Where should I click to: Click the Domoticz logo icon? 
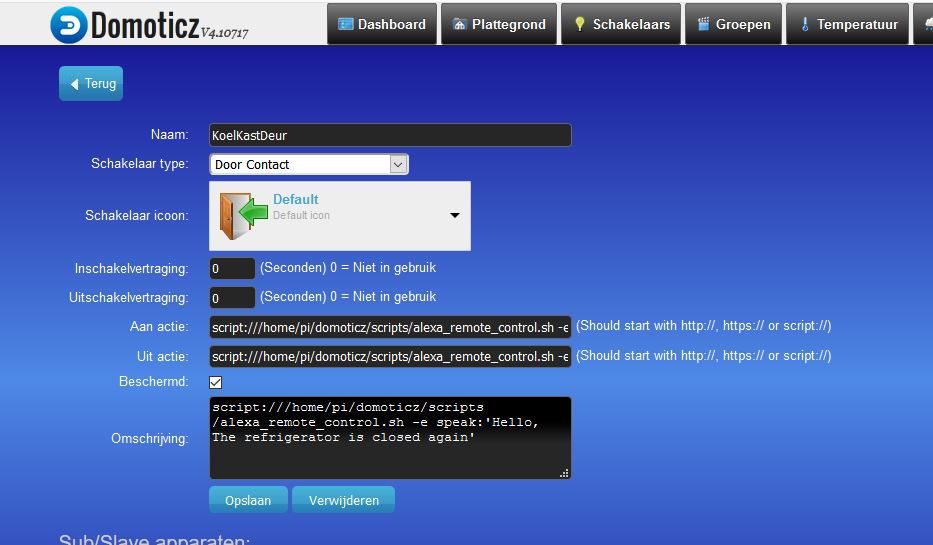[68, 25]
